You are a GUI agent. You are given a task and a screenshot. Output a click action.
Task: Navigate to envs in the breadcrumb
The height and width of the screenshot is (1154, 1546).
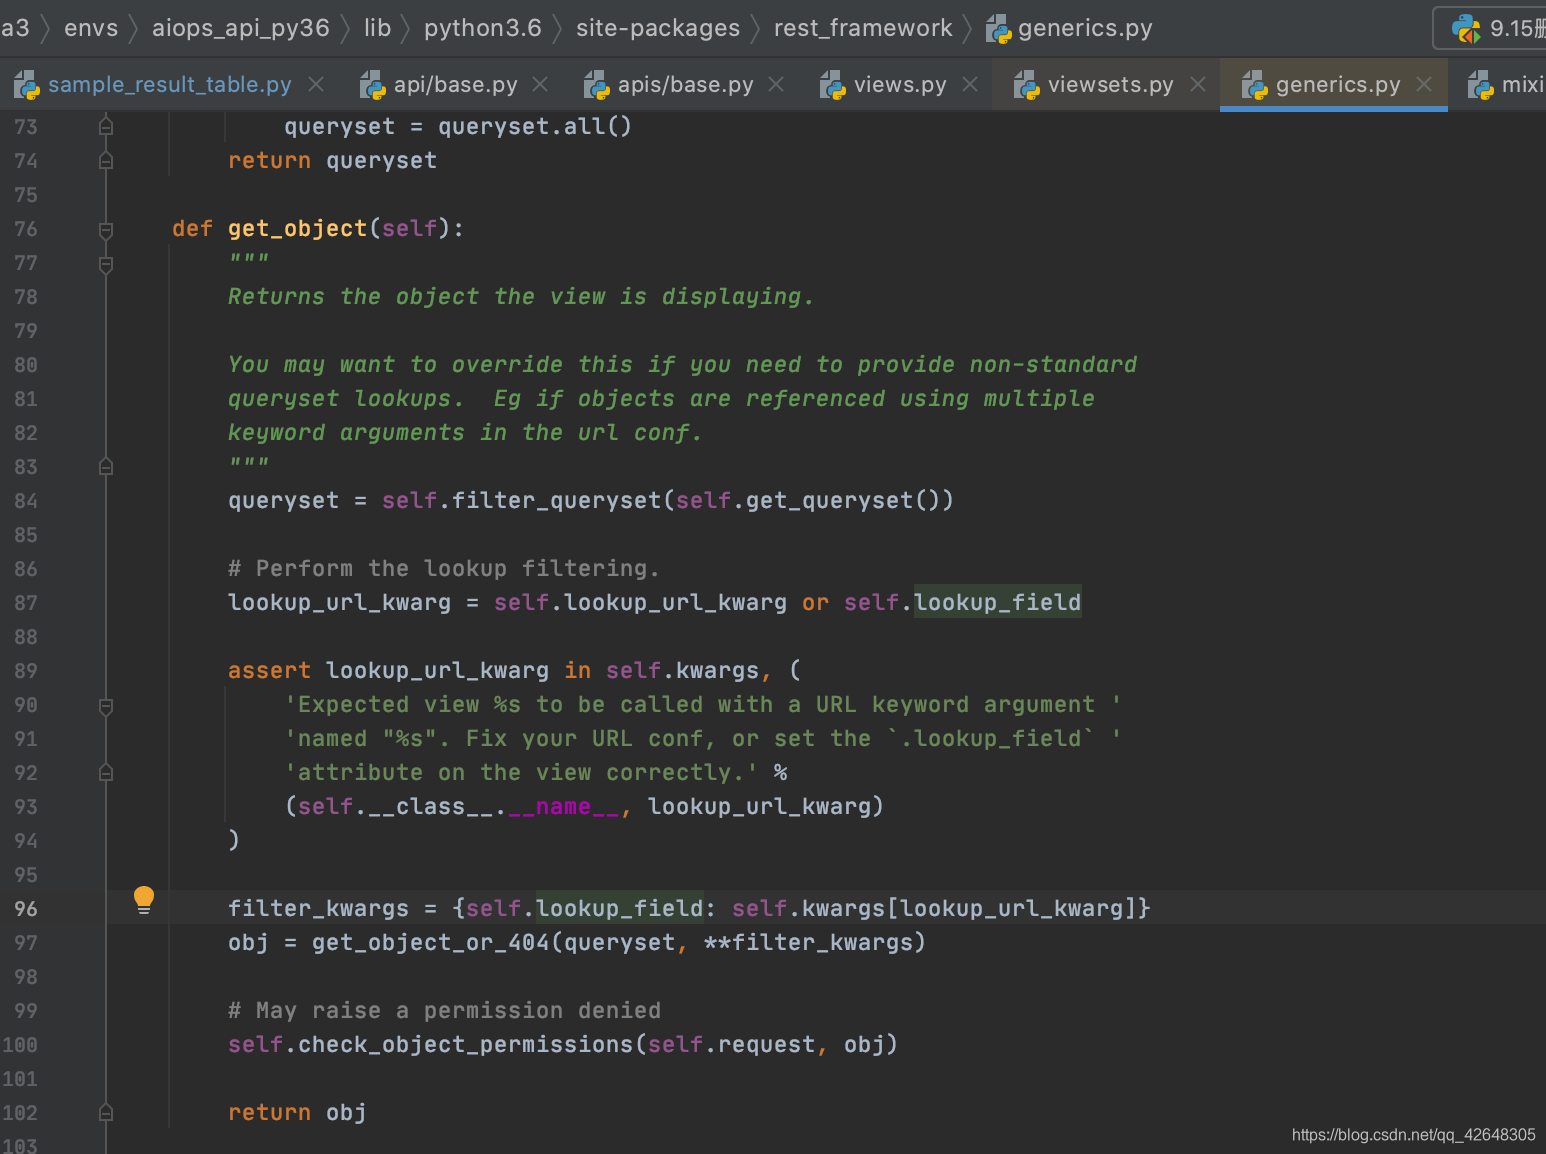click(91, 28)
